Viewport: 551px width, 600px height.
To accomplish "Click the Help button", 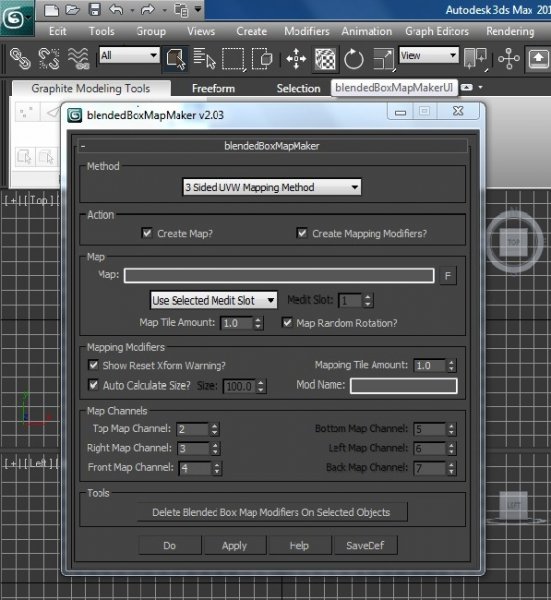I will pyautogui.click(x=300, y=545).
